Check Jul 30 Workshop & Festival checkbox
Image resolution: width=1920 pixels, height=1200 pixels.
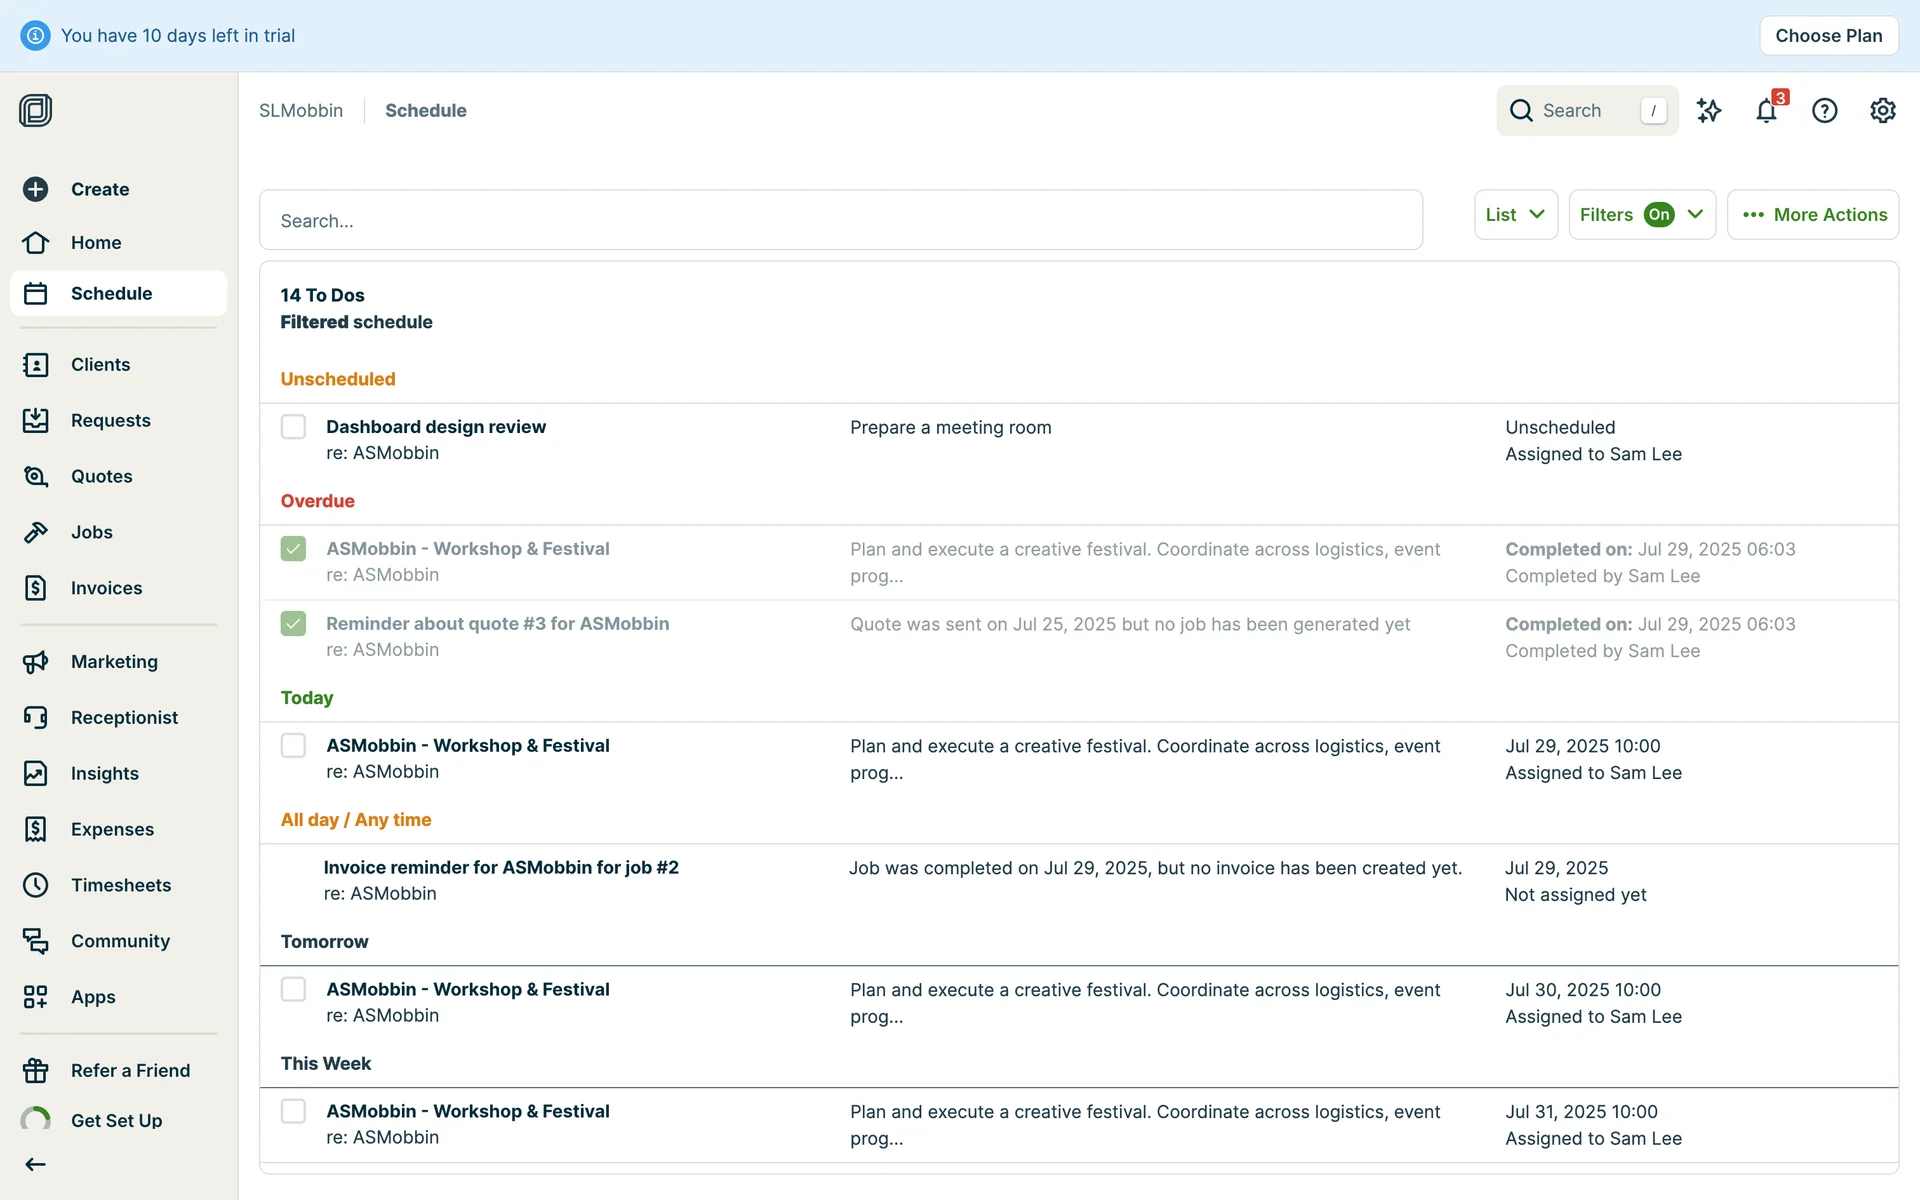coord(293,989)
